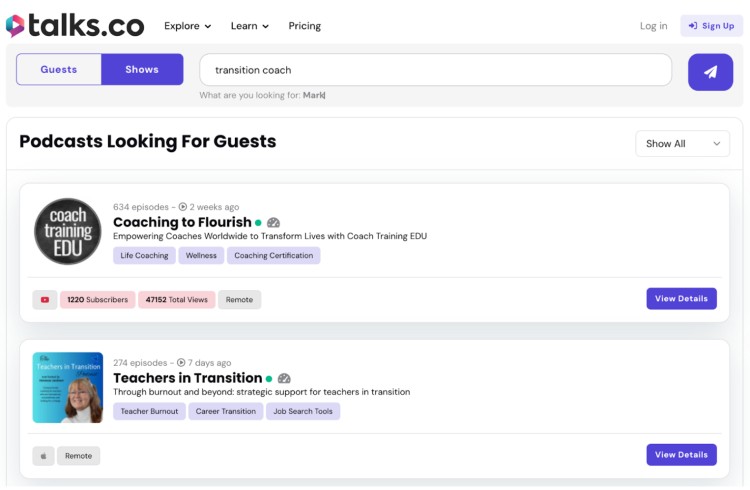750x490 pixels.
Task: Click the green status dot next to Teachers in Transition
Action: (x=269, y=379)
